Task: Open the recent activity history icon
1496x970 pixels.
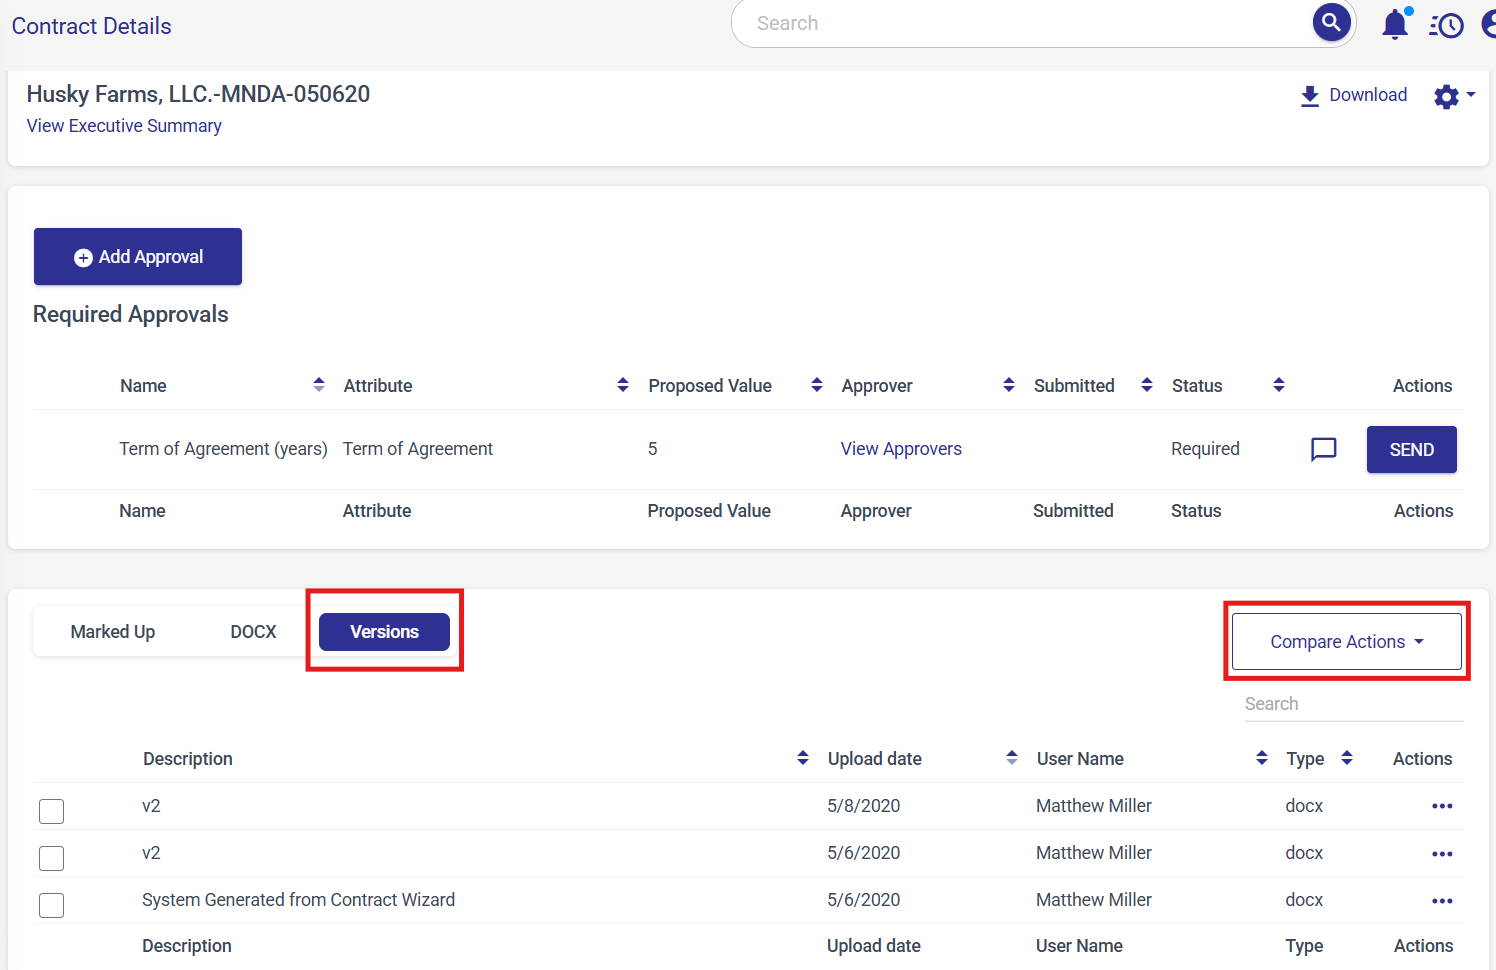Action: (x=1446, y=25)
